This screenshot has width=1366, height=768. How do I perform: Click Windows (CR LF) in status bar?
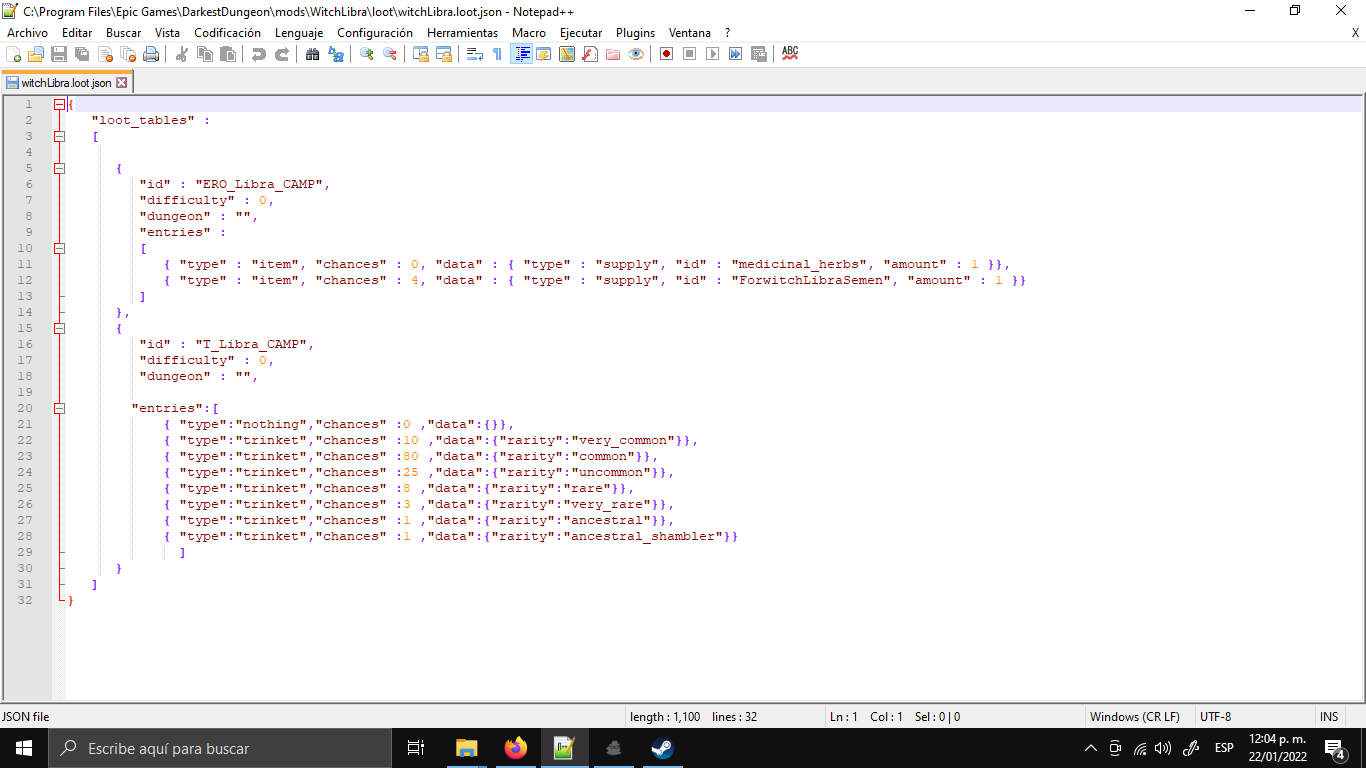(1134, 716)
